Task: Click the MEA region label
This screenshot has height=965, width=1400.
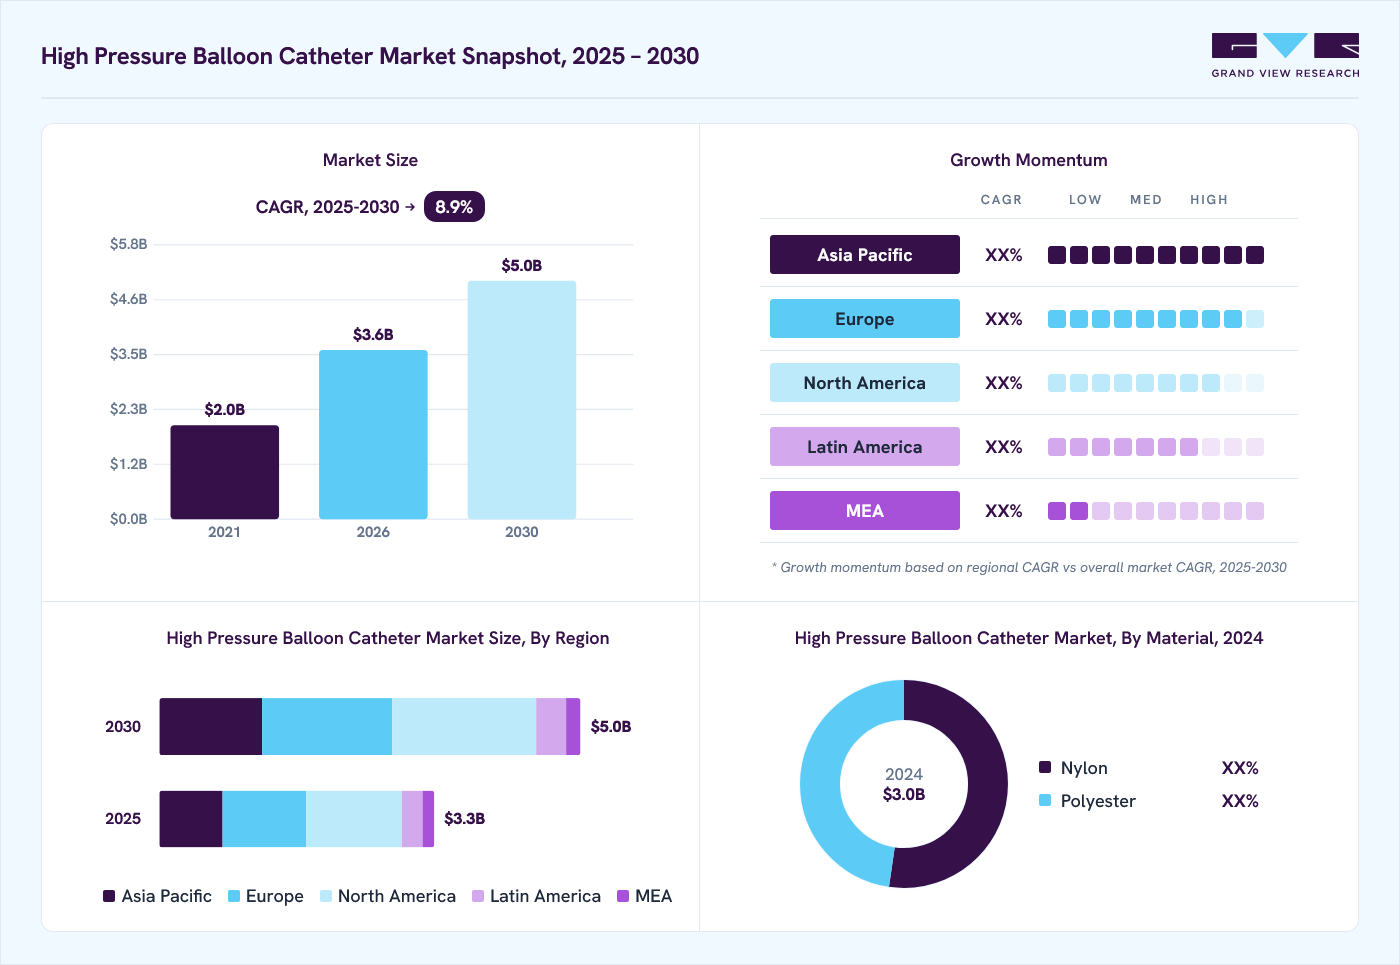Action: pyautogui.click(x=865, y=511)
